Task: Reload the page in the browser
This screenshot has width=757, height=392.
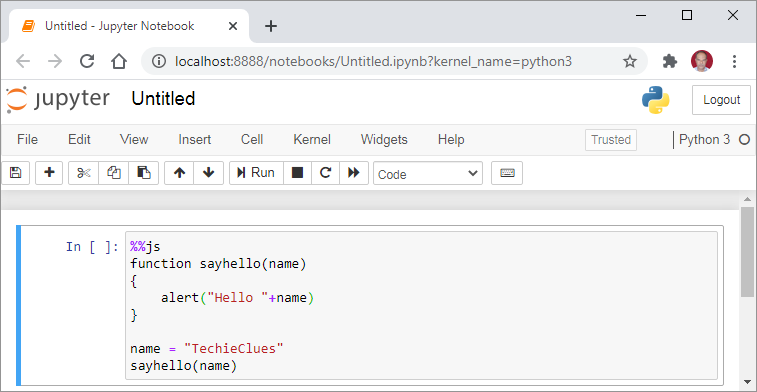Action: (x=87, y=61)
